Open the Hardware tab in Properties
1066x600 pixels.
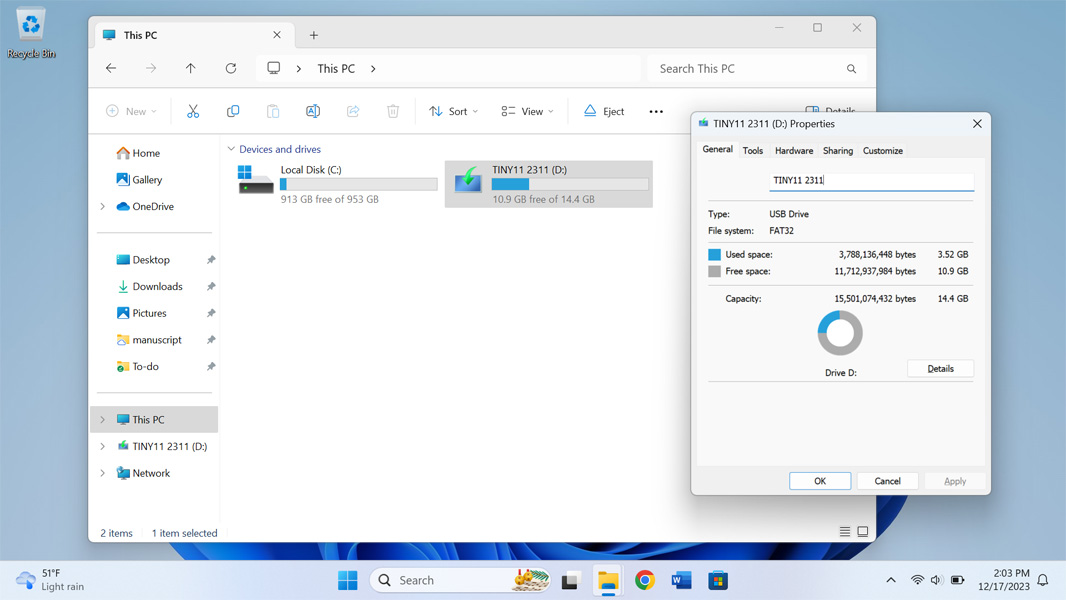point(794,151)
